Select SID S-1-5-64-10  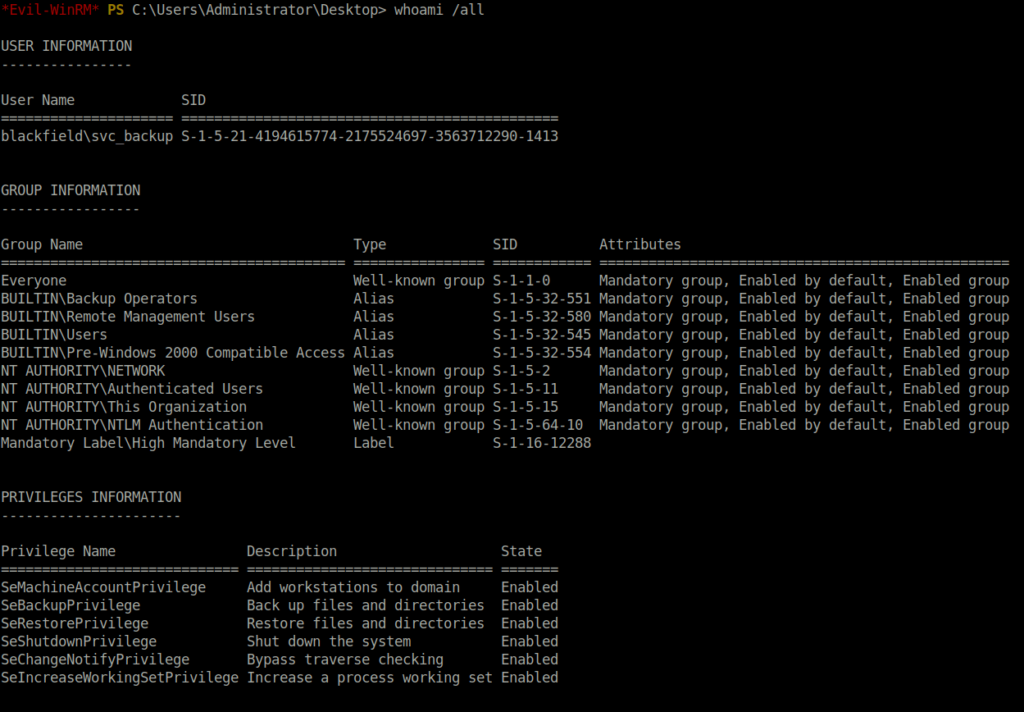pyautogui.click(x=537, y=425)
